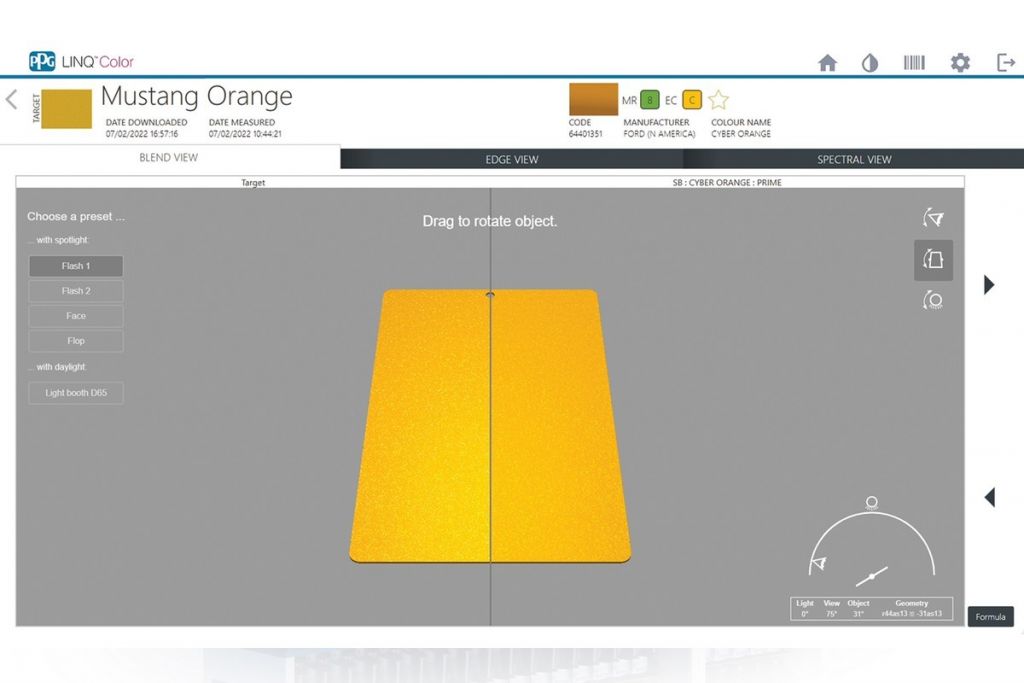Select Flop preset
This screenshot has width=1024, height=683.
[x=76, y=341]
